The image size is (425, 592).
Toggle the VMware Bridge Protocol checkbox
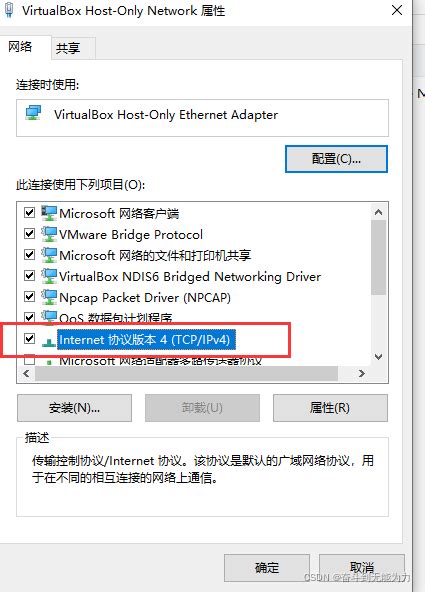point(29,234)
